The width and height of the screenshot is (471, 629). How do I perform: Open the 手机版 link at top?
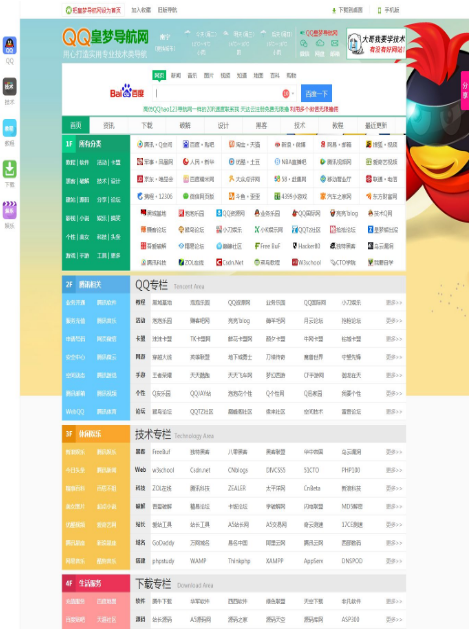[x=389, y=10]
